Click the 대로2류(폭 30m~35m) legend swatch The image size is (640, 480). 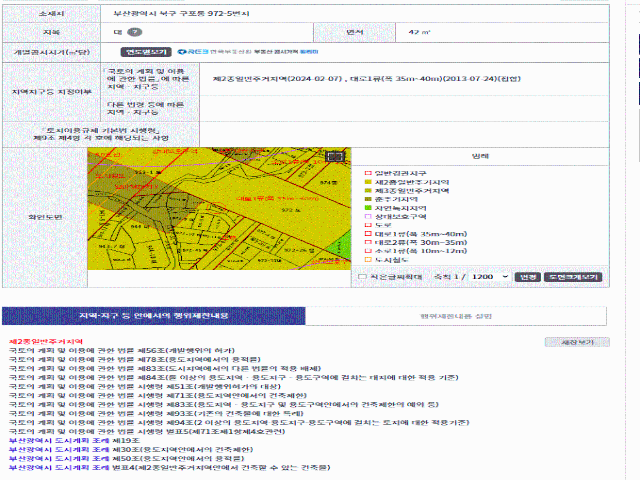click(x=368, y=242)
